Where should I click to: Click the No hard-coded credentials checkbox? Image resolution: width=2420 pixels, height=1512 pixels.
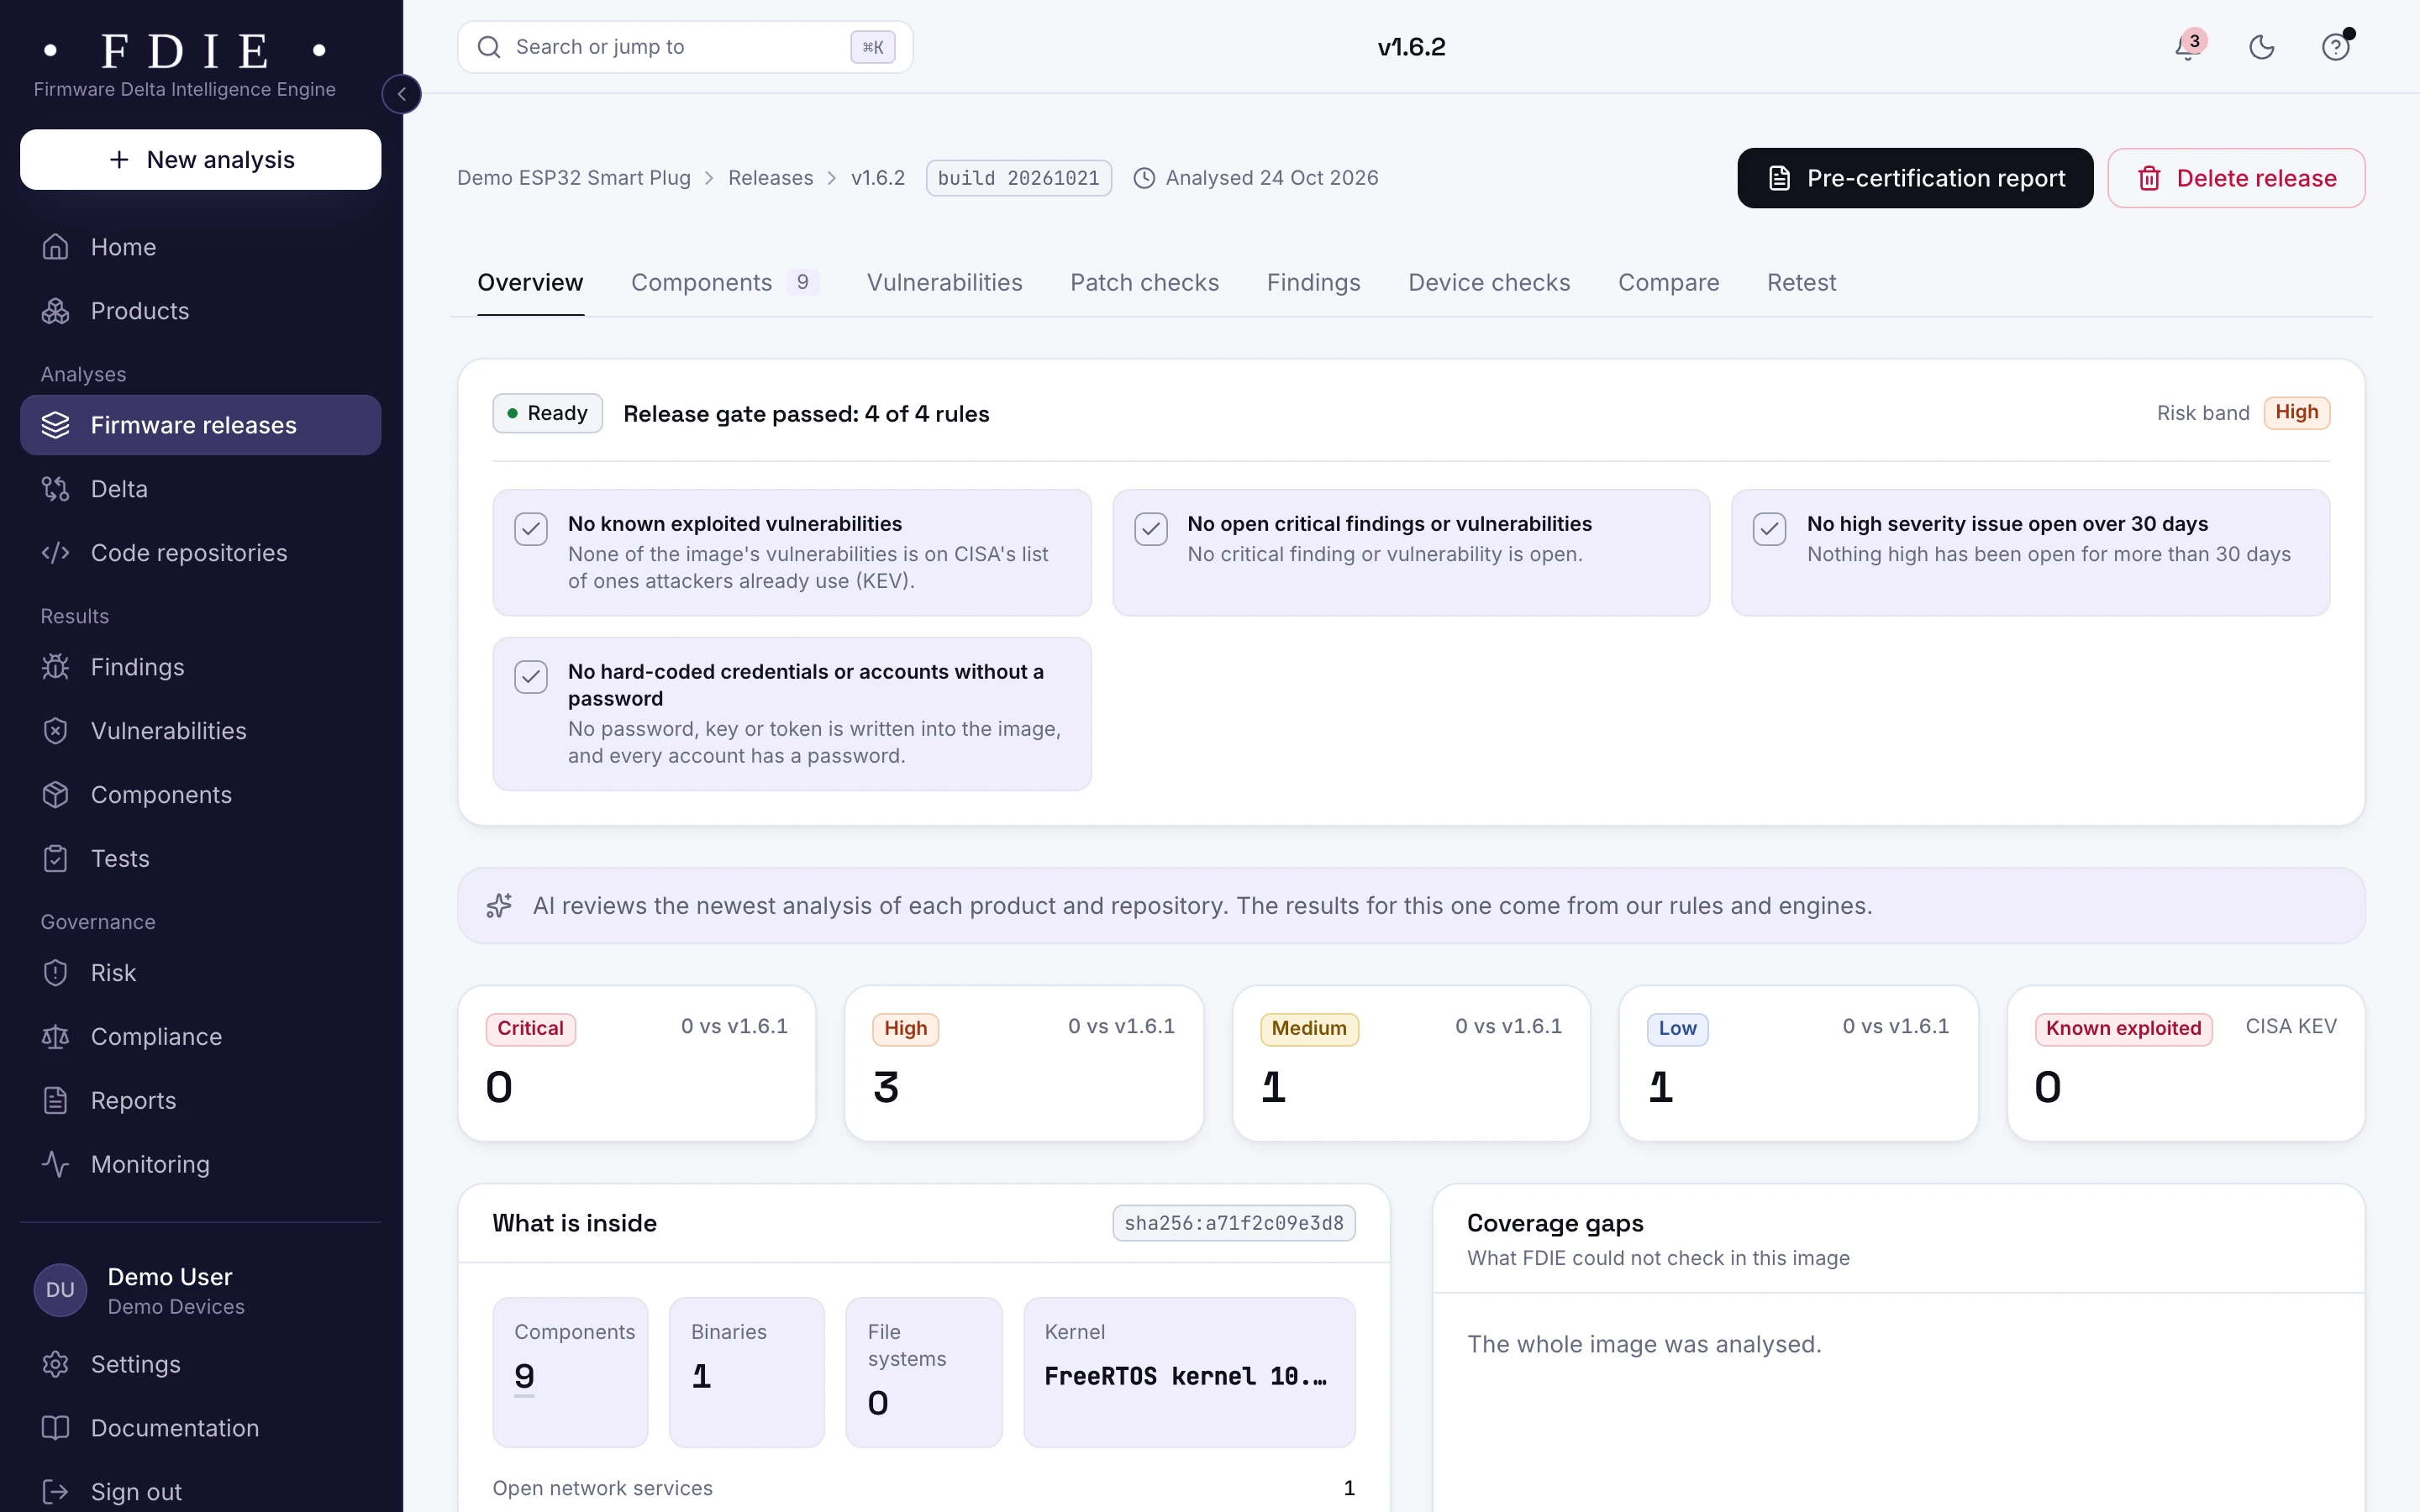click(531, 677)
